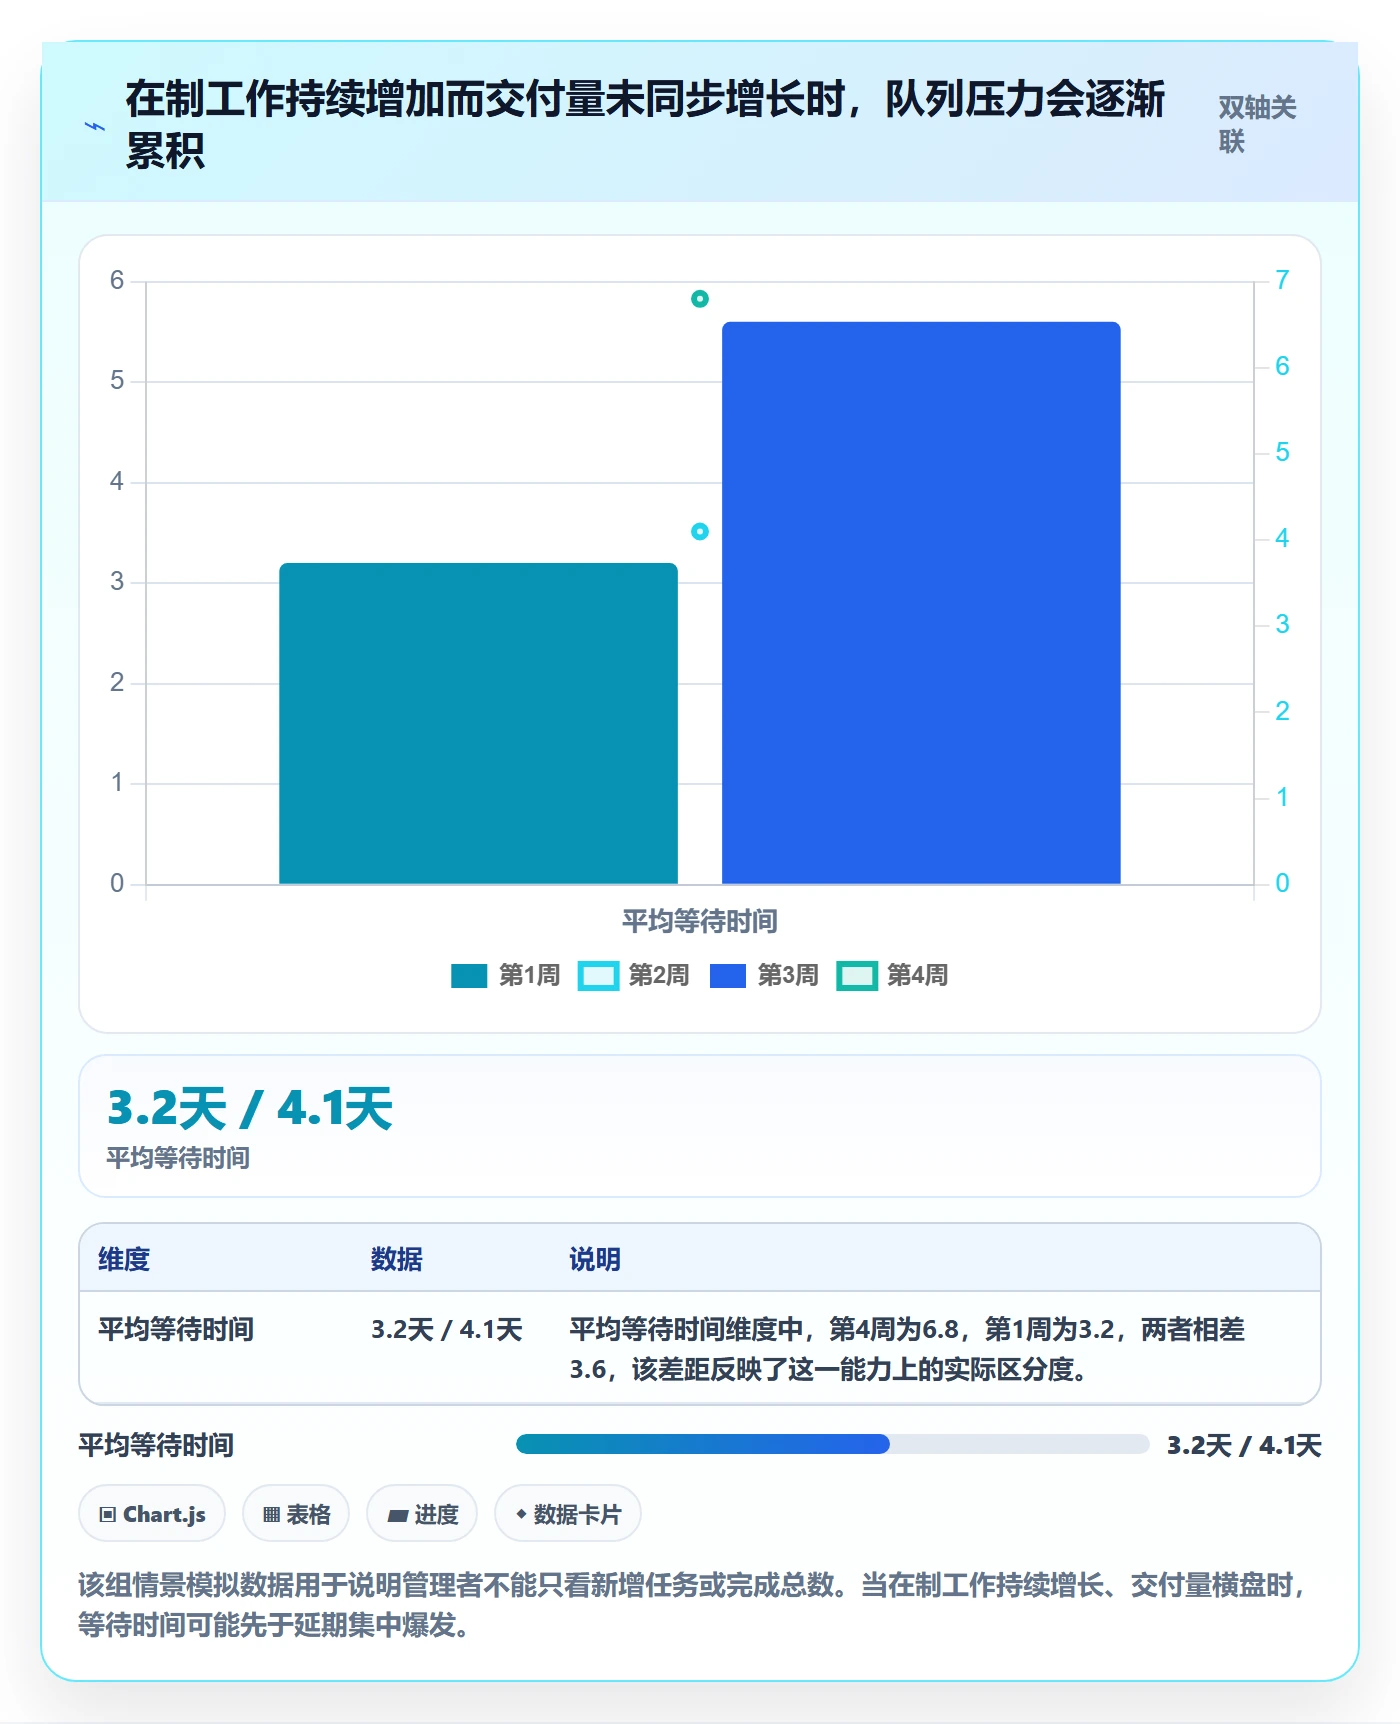Image resolution: width=1400 pixels, height=1724 pixels.
Task: Click the 平均等待时间 label beside progress bar
Action: click(x=156, y=1445)
